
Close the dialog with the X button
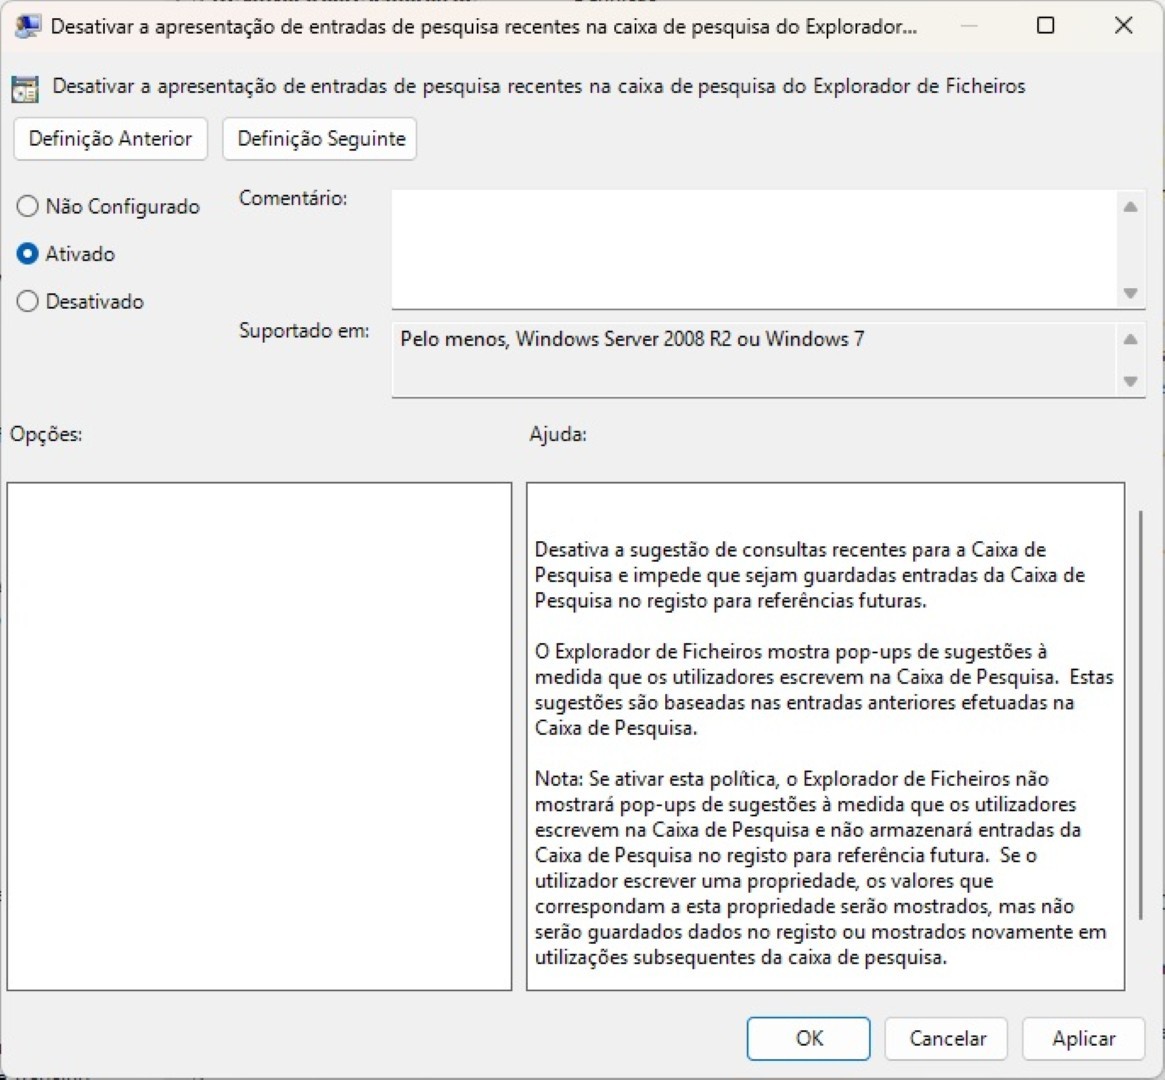[1123, 26]
